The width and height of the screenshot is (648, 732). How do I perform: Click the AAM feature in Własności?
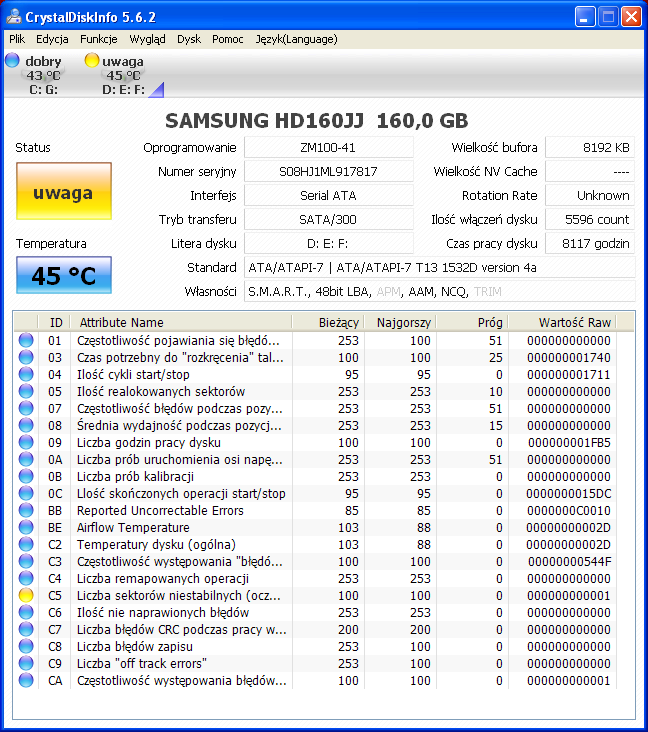(421, 292)
